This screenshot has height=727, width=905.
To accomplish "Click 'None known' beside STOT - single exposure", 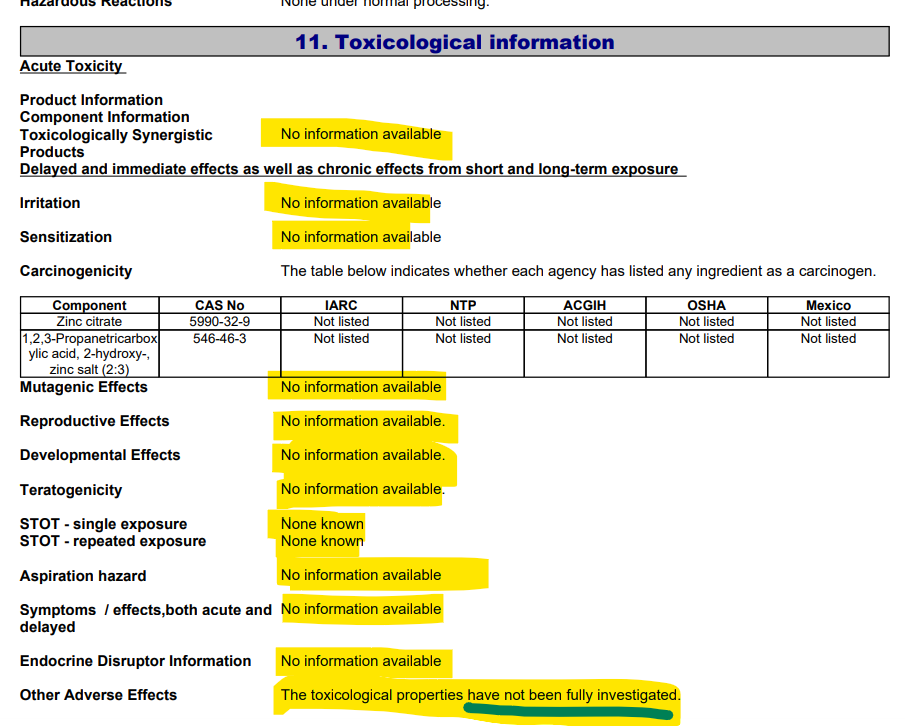I will coord(322,524).
